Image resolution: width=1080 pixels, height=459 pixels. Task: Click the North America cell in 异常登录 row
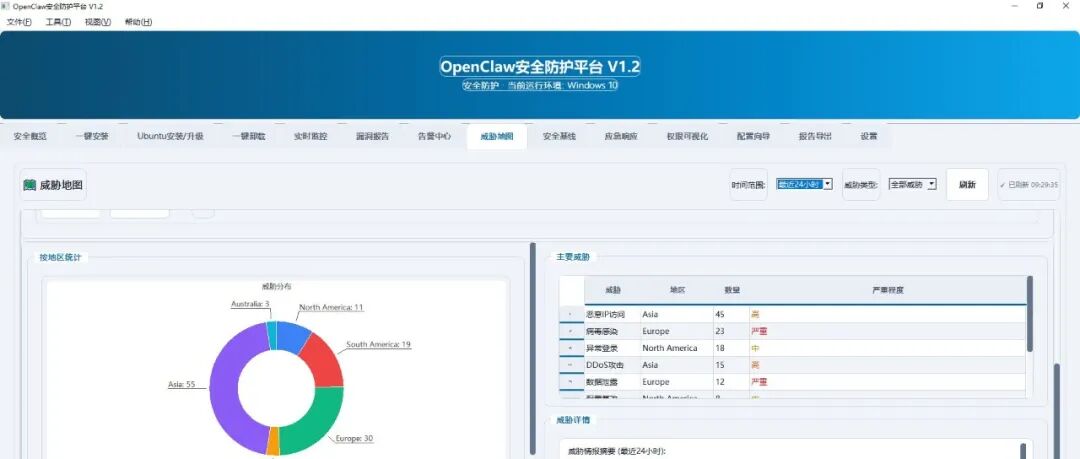677,348
